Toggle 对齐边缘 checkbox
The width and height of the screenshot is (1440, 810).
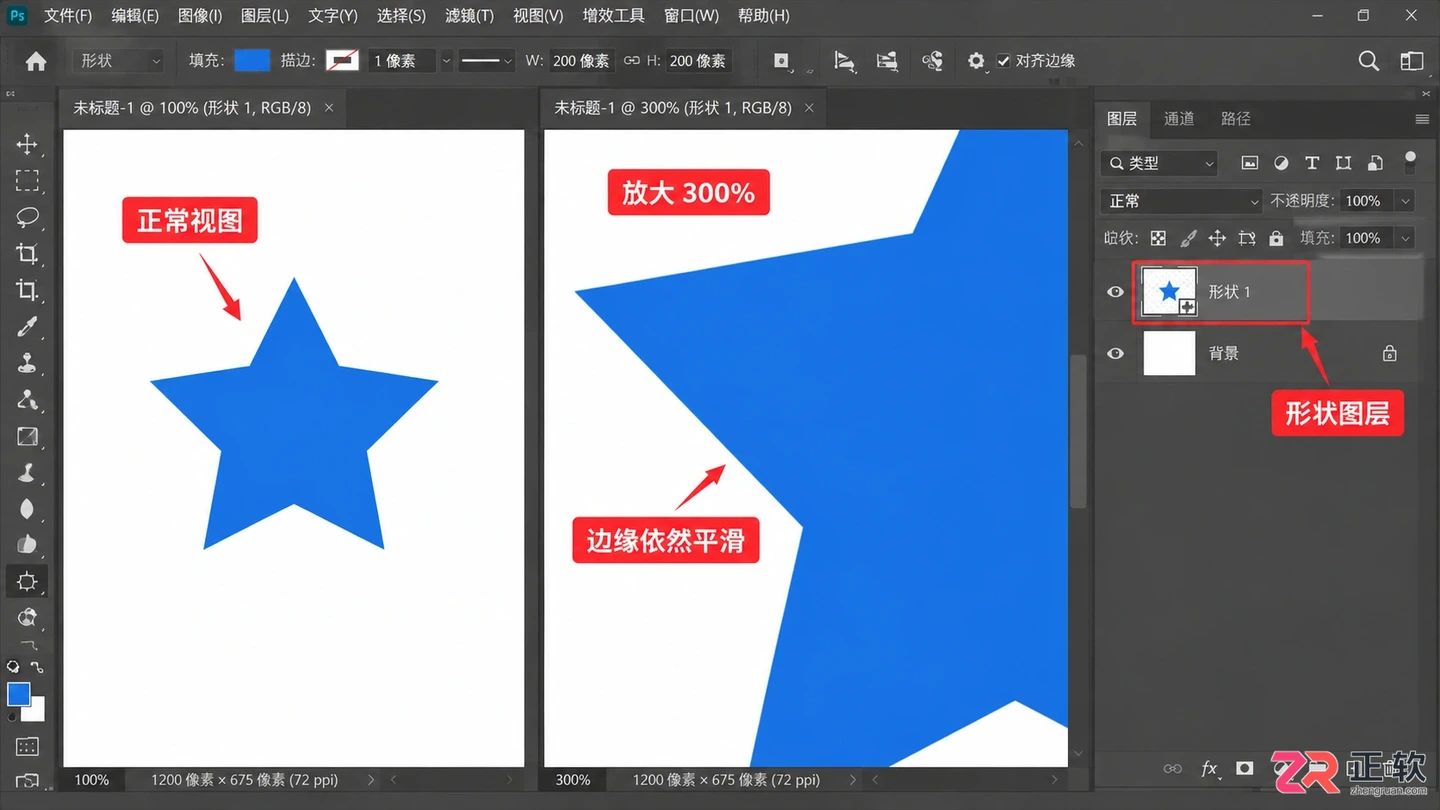(x=1004, y=61)
